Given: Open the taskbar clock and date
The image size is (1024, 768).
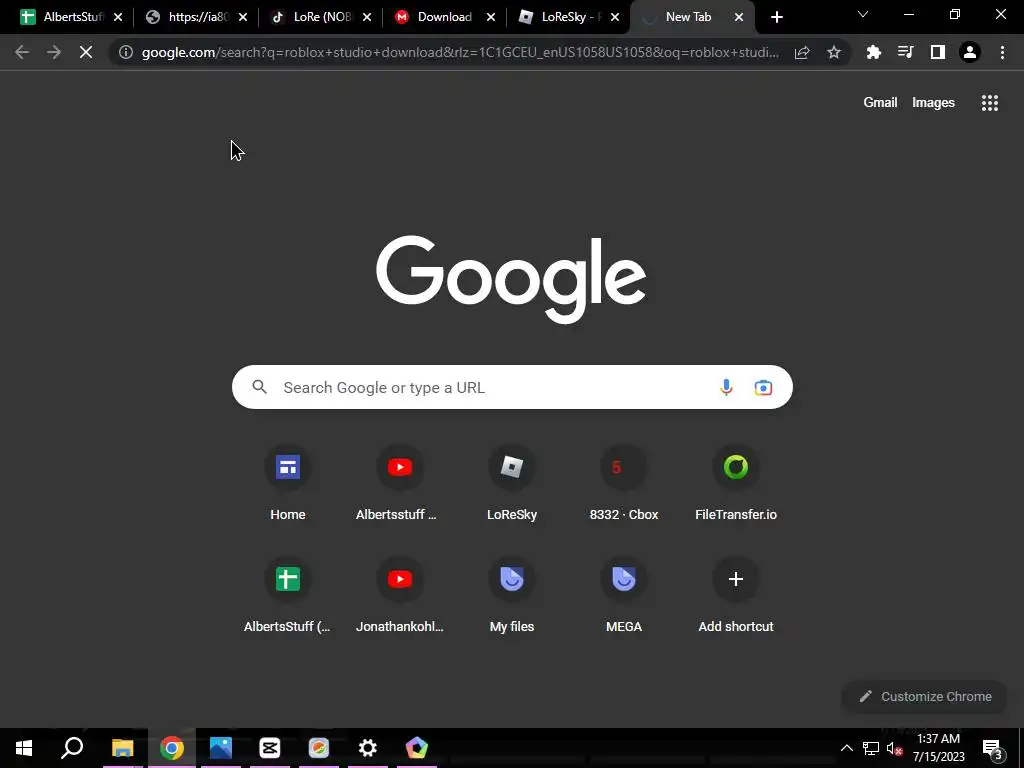Looking at the screenshot, I should tap(938, 748).
